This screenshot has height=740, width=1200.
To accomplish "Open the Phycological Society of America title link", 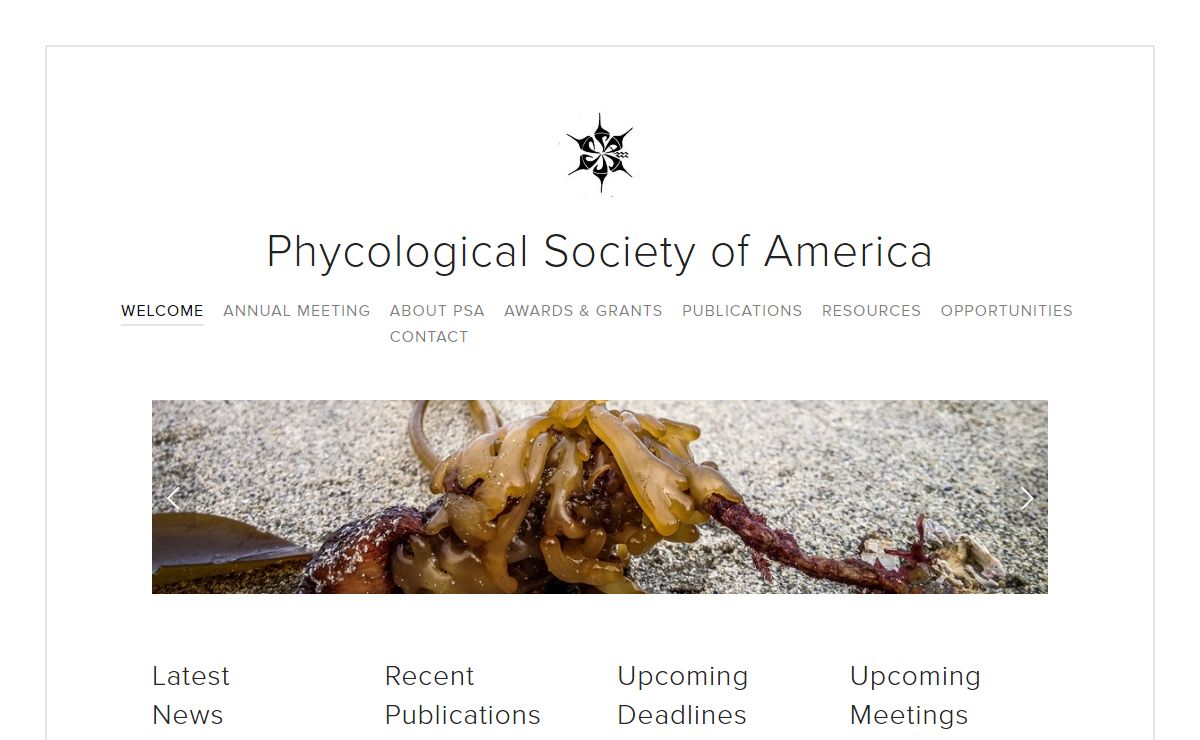I will pyautogui.click(x=600, y=251).
